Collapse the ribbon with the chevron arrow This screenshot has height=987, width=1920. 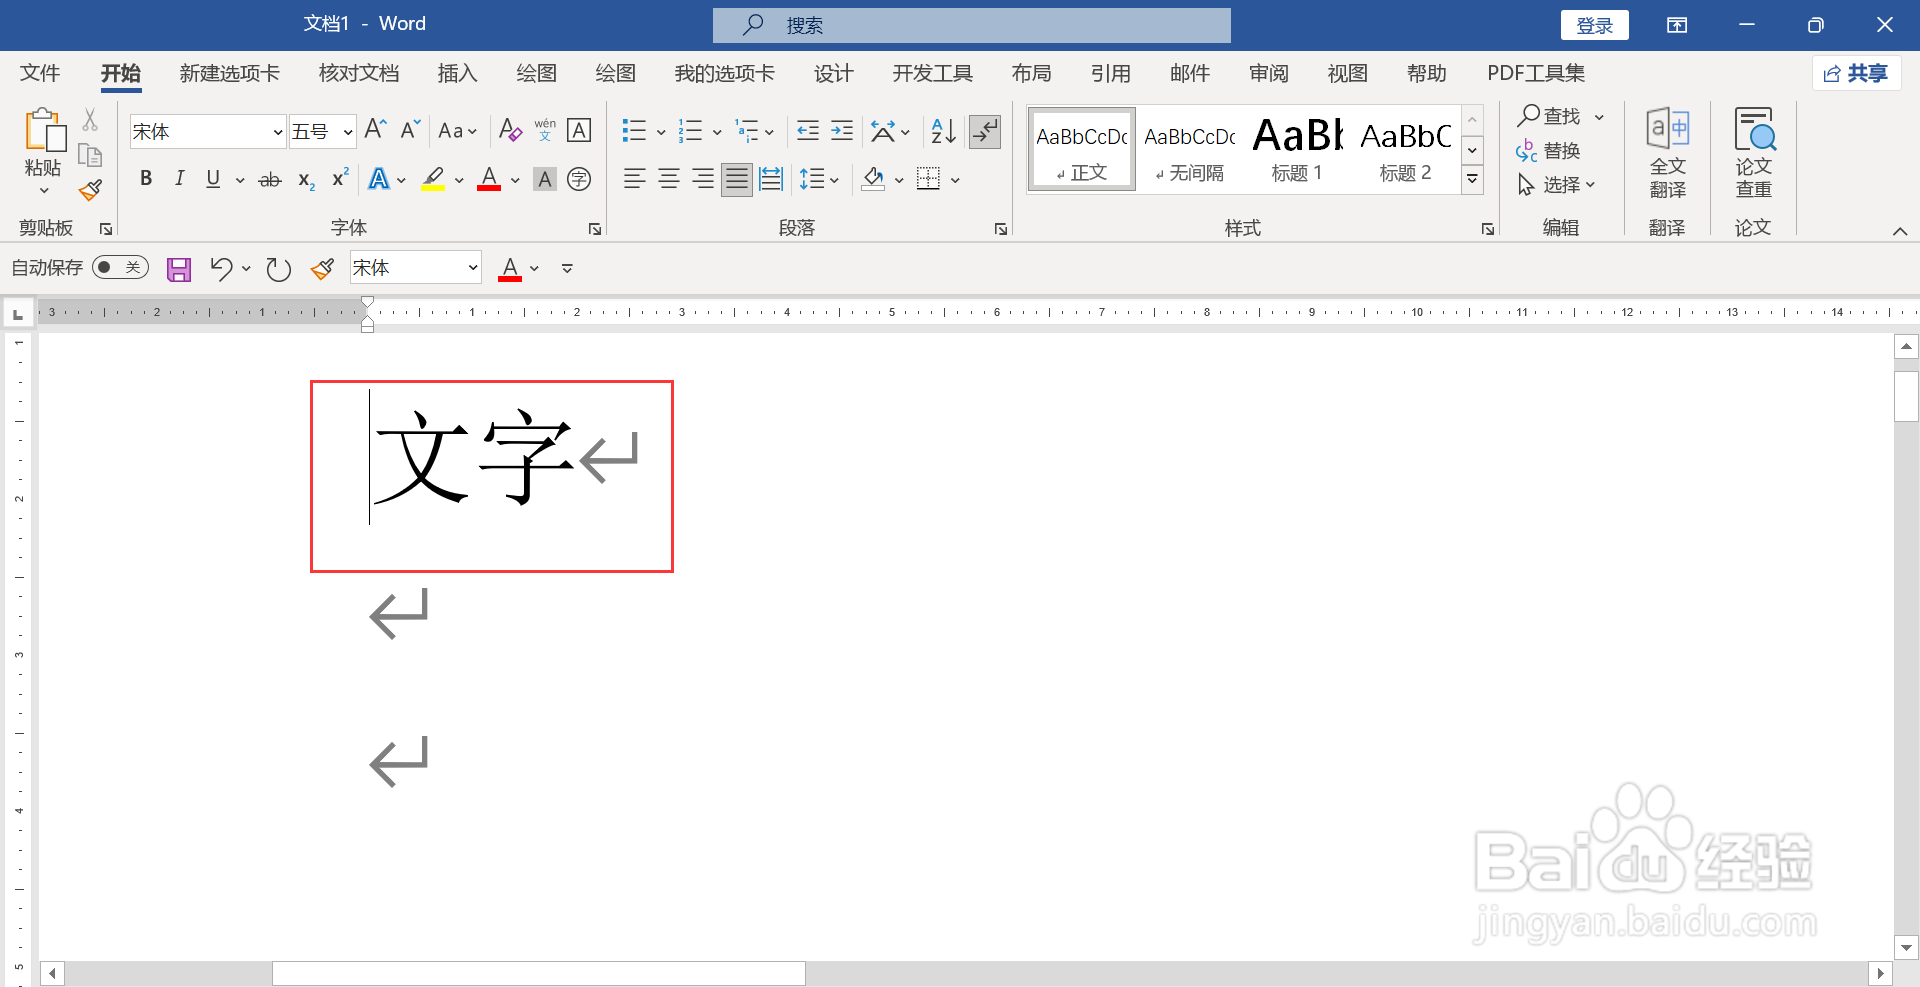pos(1900,231)
